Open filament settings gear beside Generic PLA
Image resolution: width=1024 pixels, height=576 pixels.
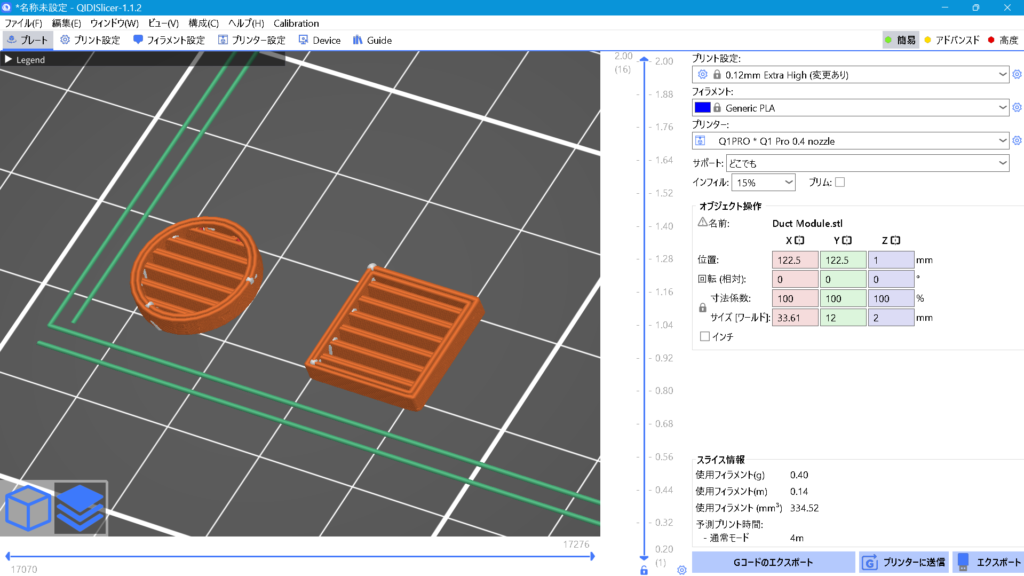tap(1017, 107)
